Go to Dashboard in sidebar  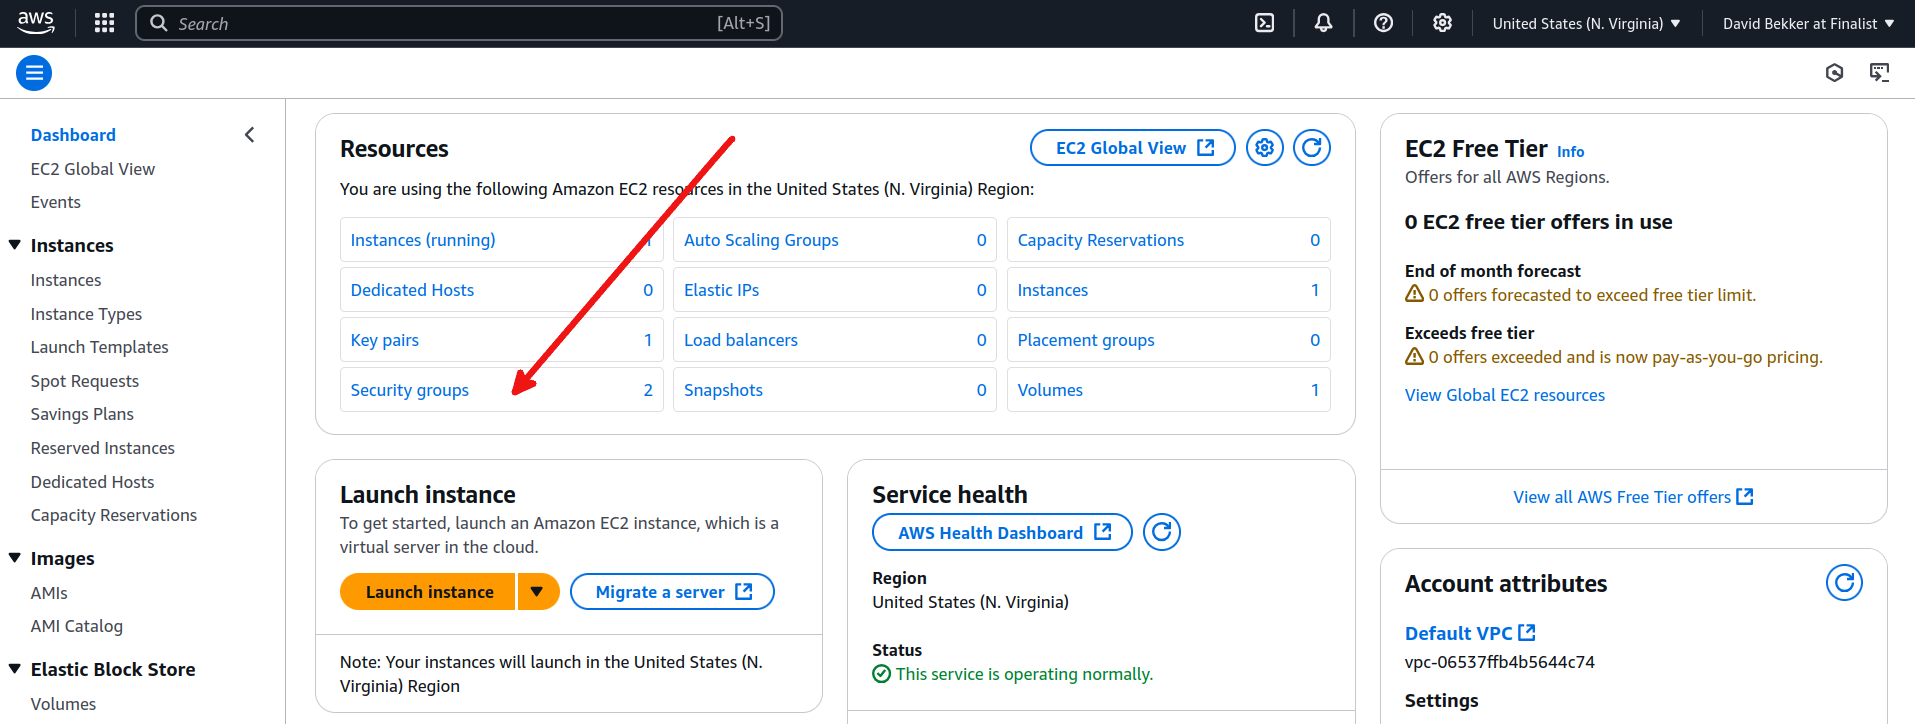[73, 135]
